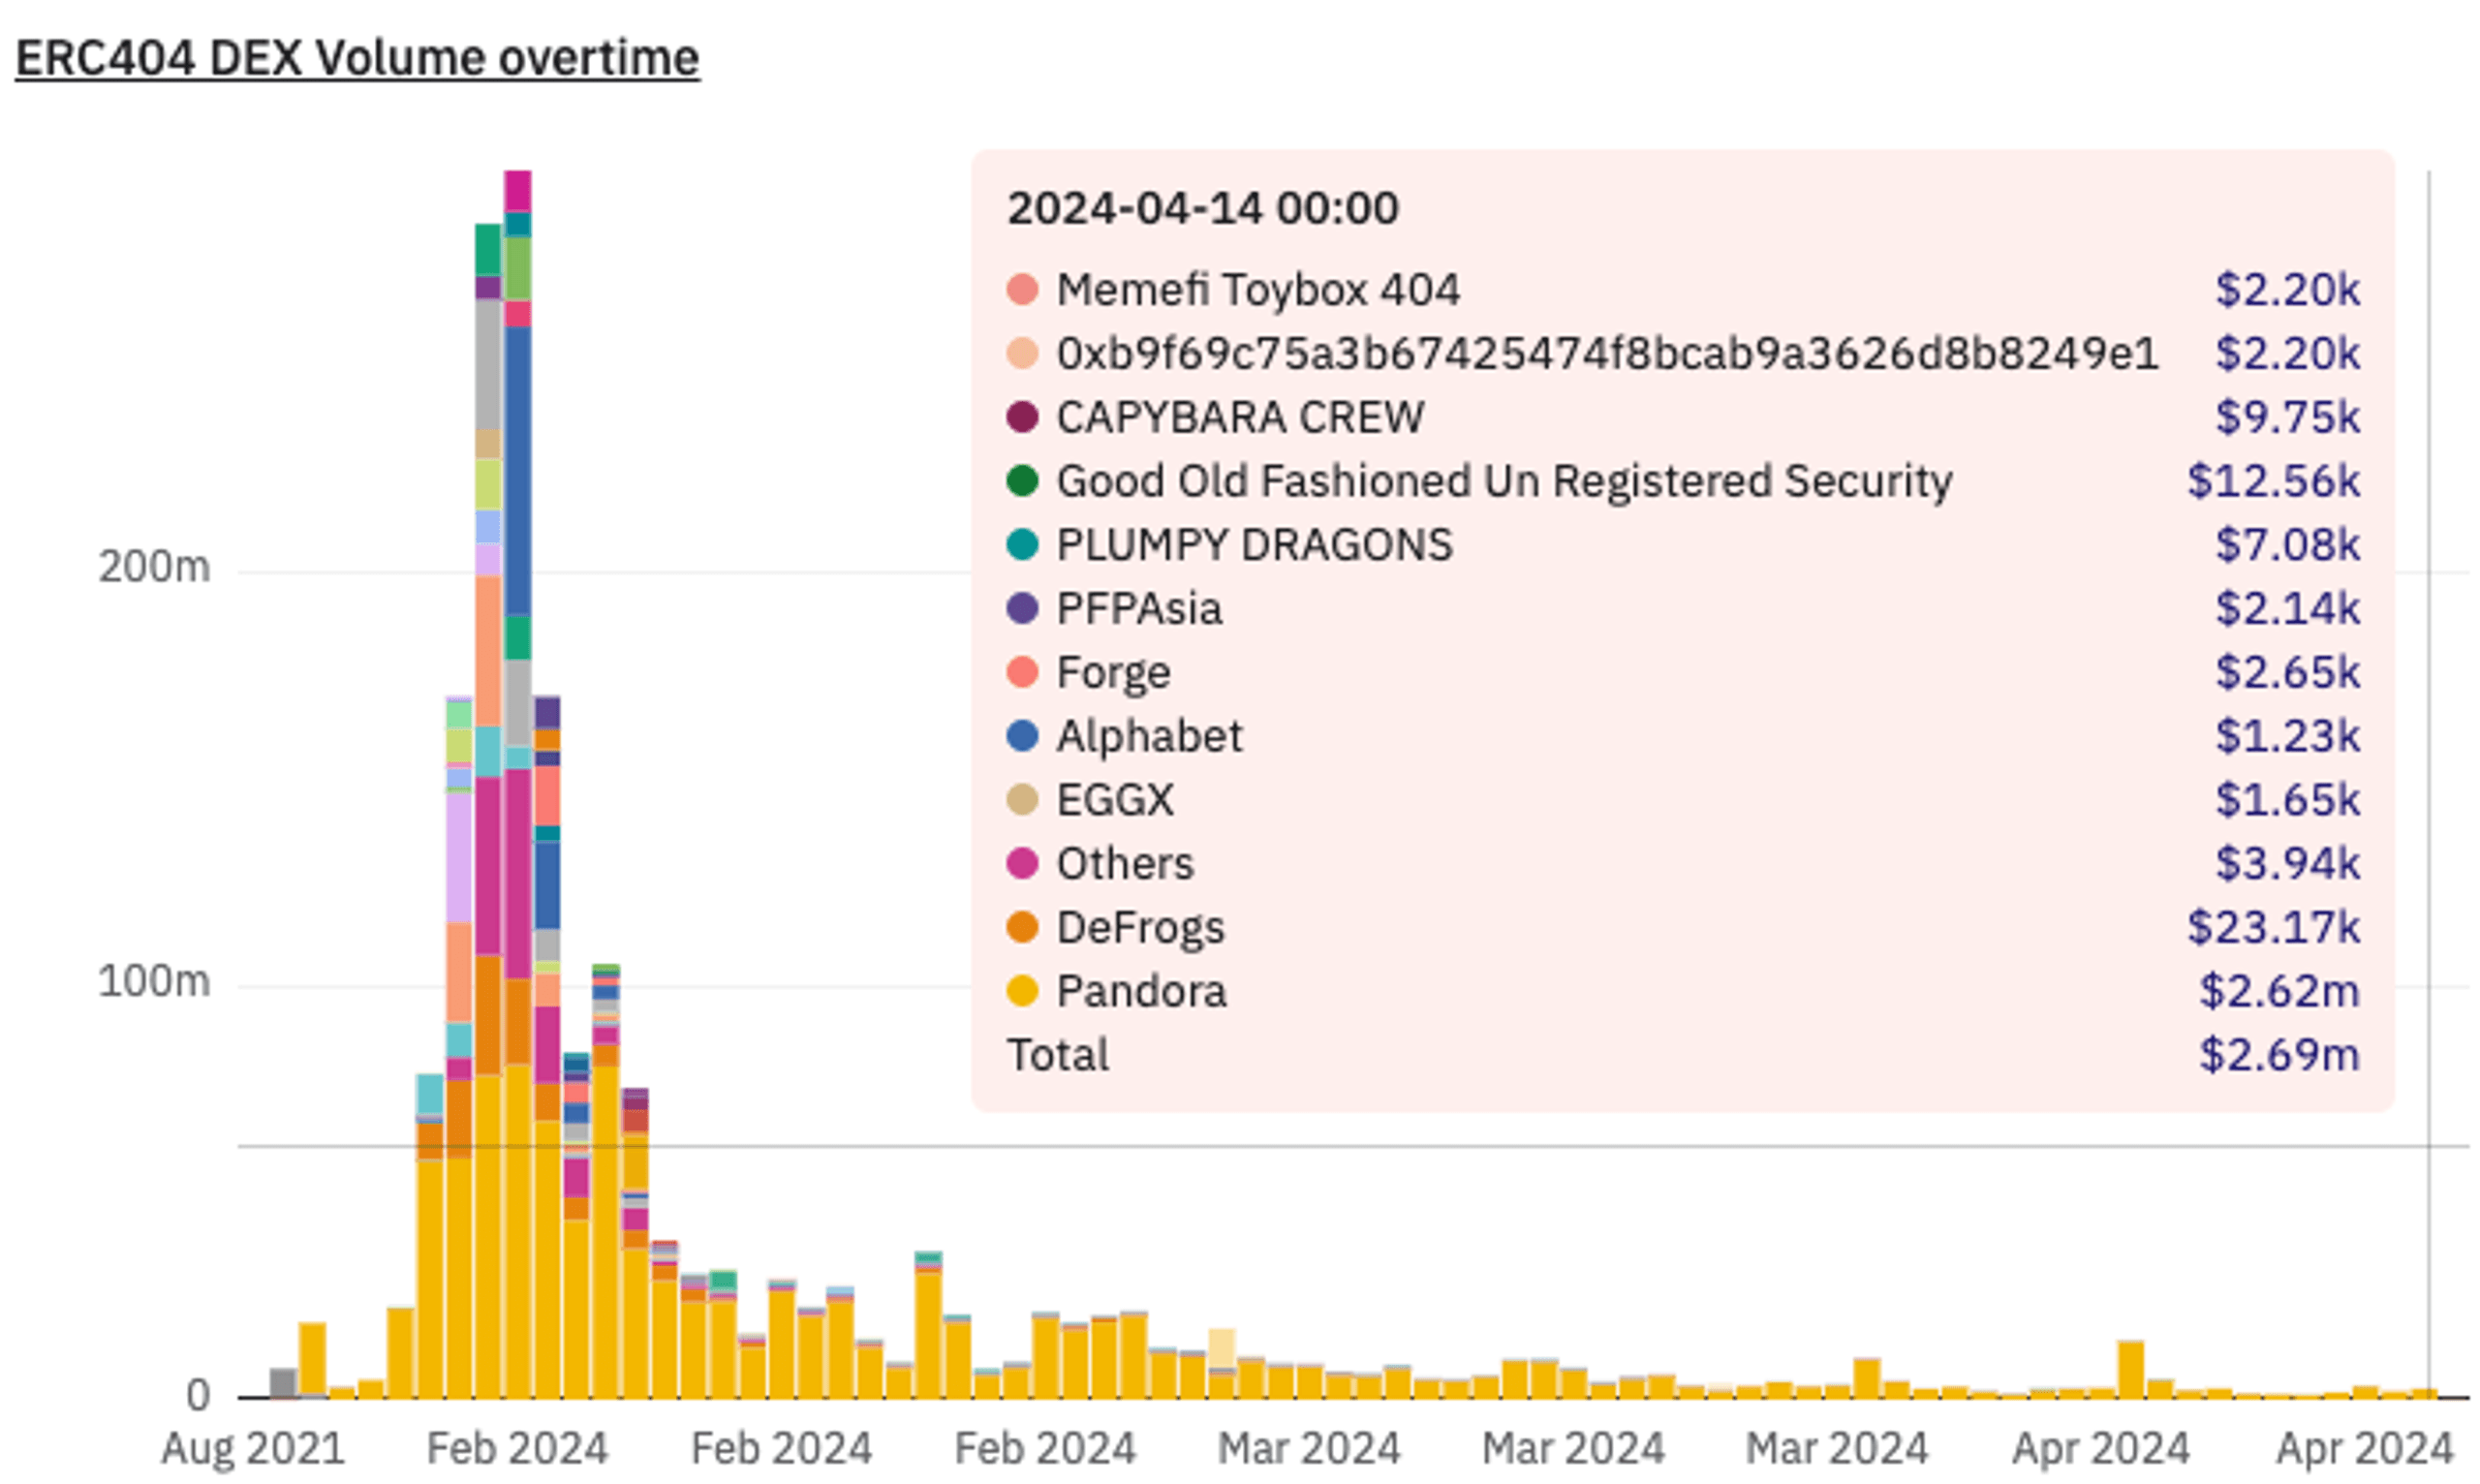Click the gray bar near Aug 2021
Screen dimensions: 2480x1484
coord(284,1383)
